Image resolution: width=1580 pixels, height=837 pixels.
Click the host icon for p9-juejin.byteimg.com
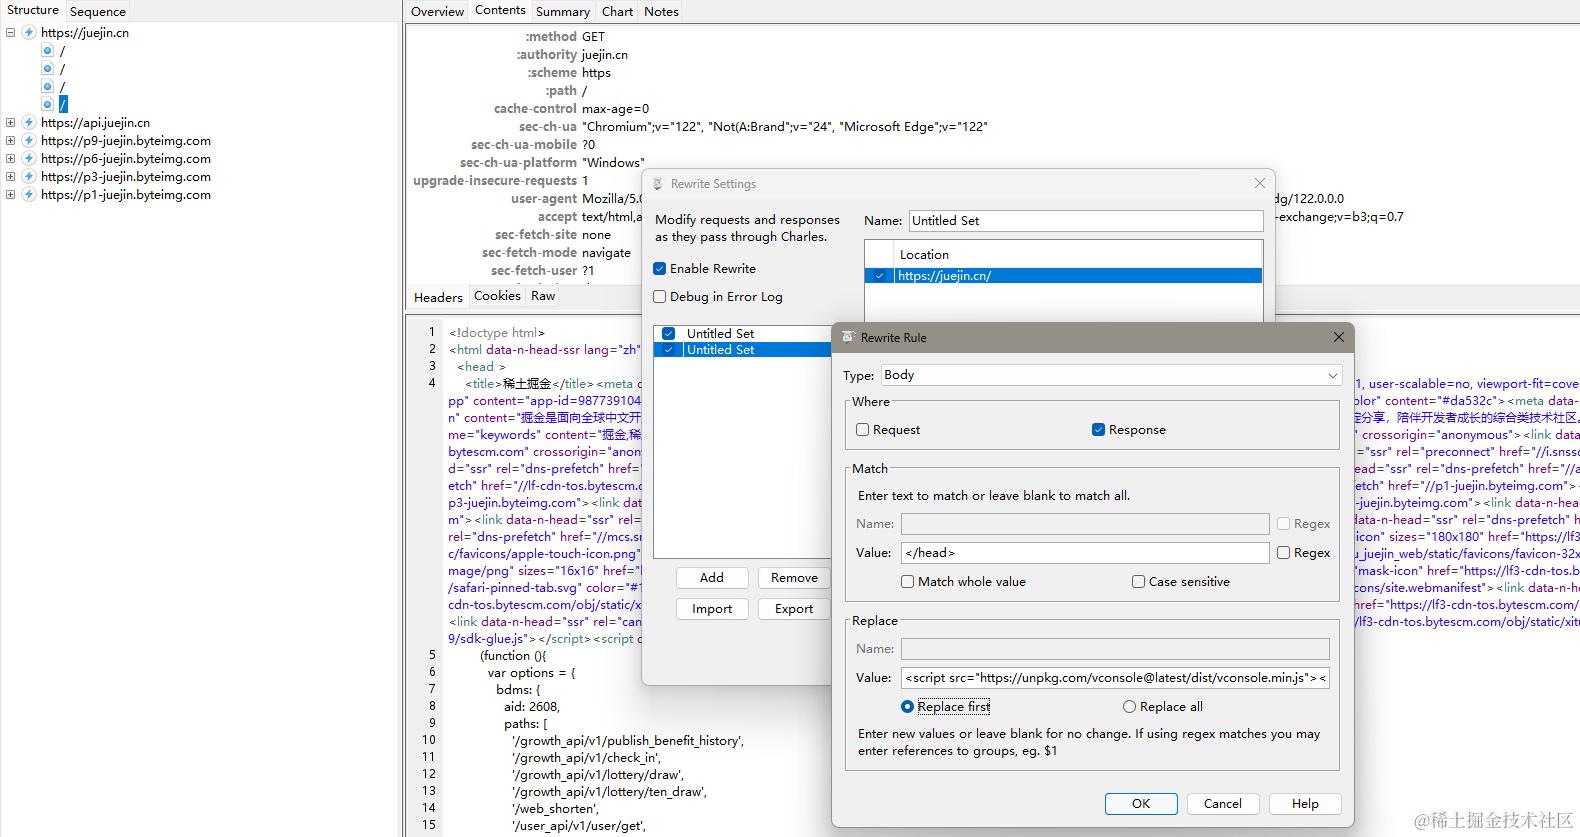click(x=29, y=141)
